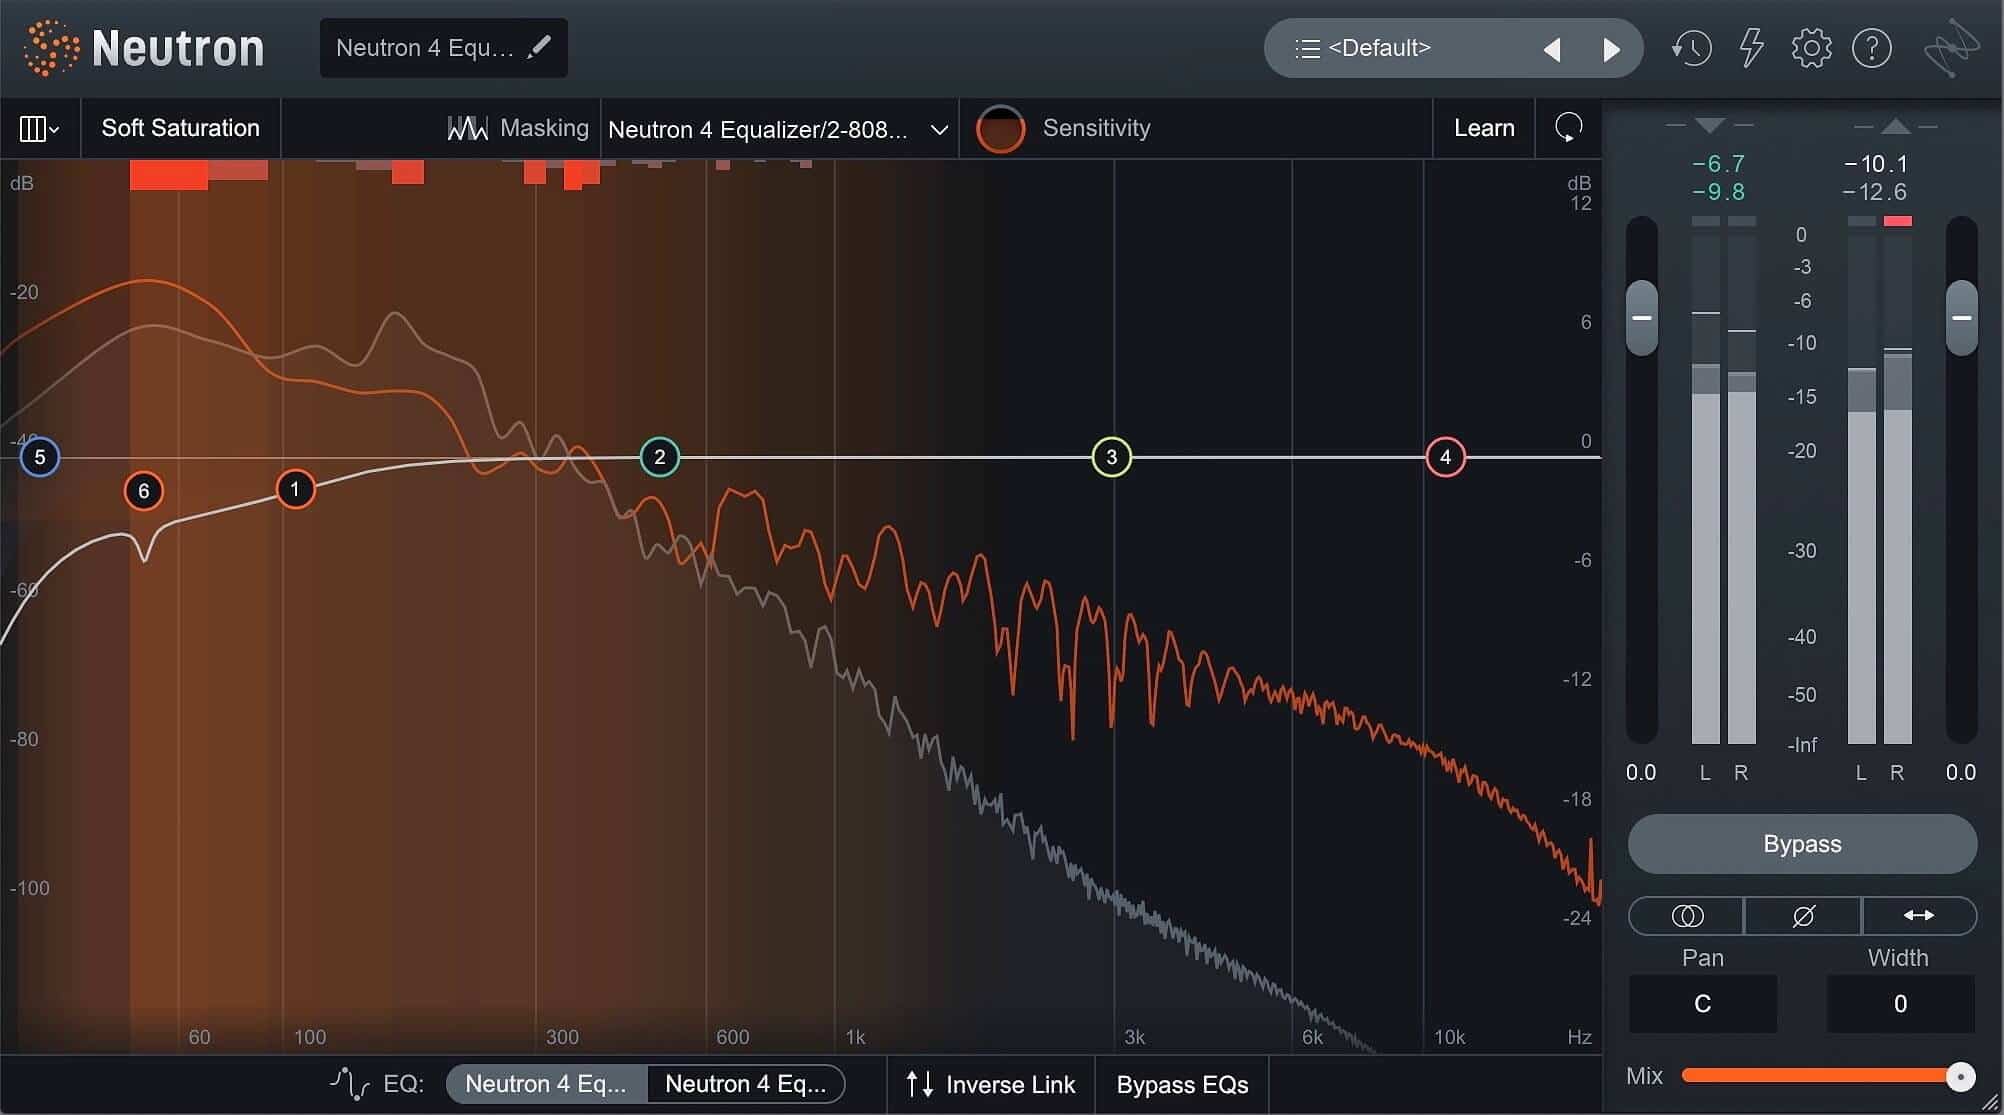2004x1115 pixels.
Task: Open settings with the gear icon
Action: [1811, 48]
